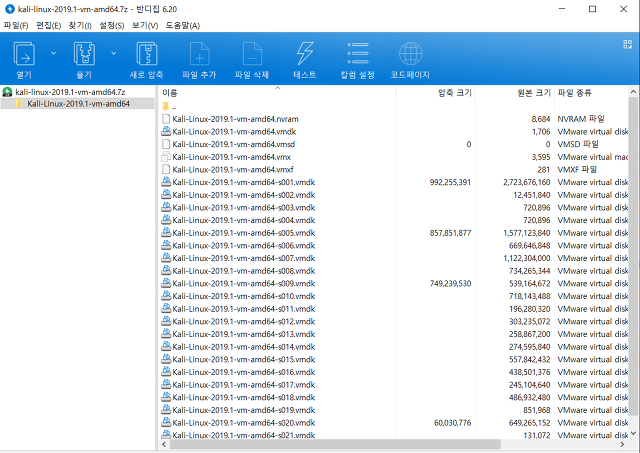
Task: Click the 코드페이지 globe icon
Action: 410,53
